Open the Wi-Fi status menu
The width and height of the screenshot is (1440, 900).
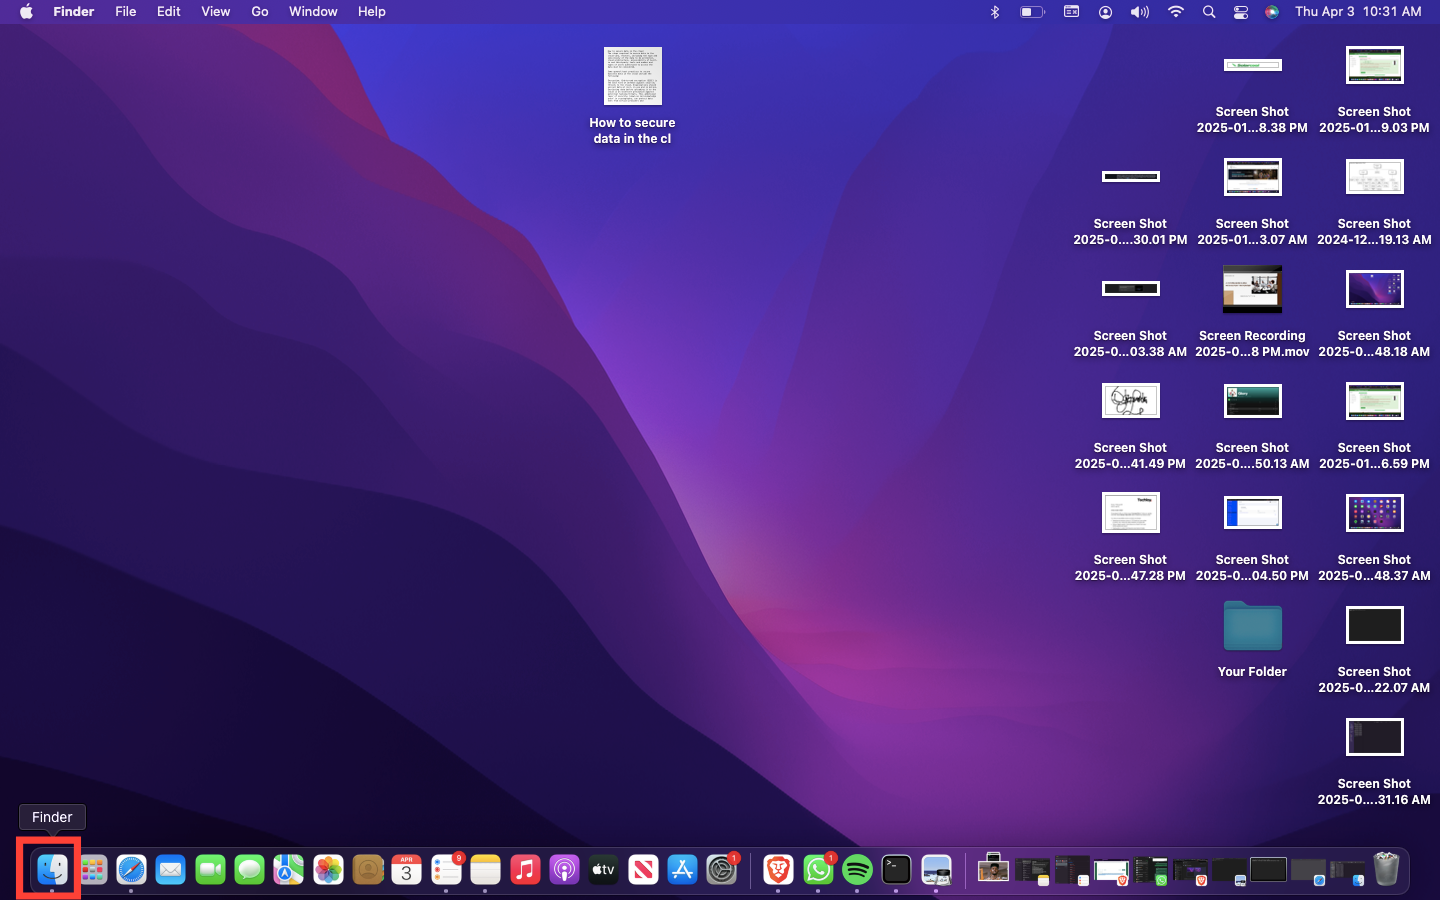(x=1176, y=12)
